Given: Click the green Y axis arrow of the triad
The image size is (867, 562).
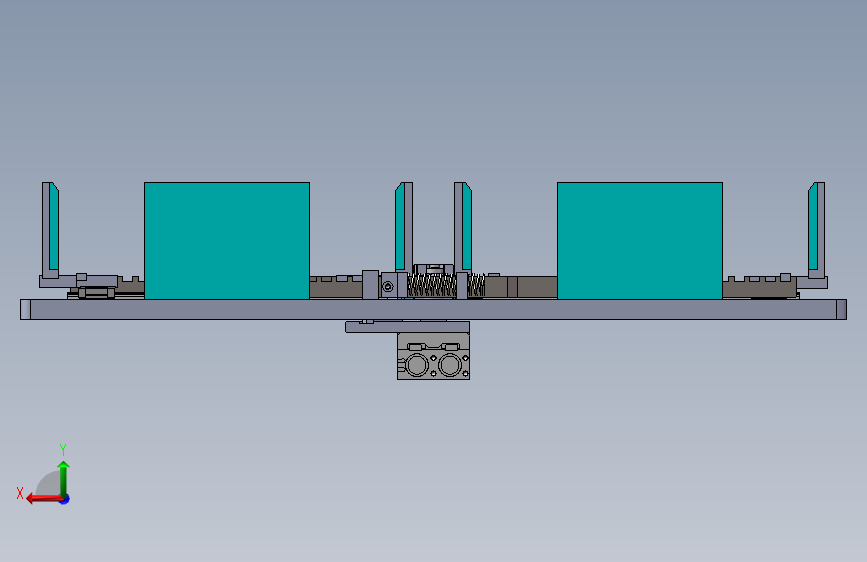Looking at the screenshot, I should 64,478.
